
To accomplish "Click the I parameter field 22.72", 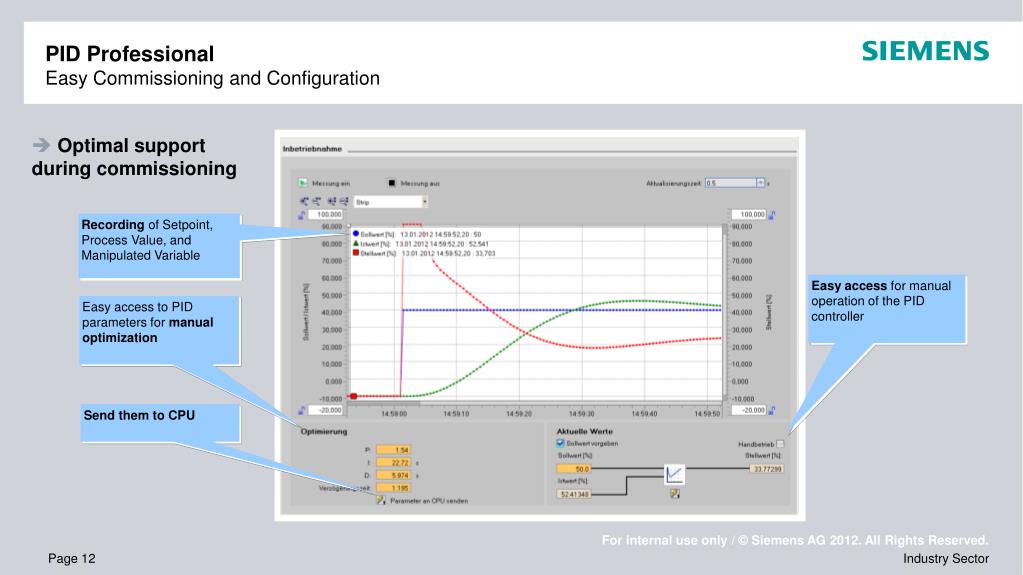I will coord(393,463).
